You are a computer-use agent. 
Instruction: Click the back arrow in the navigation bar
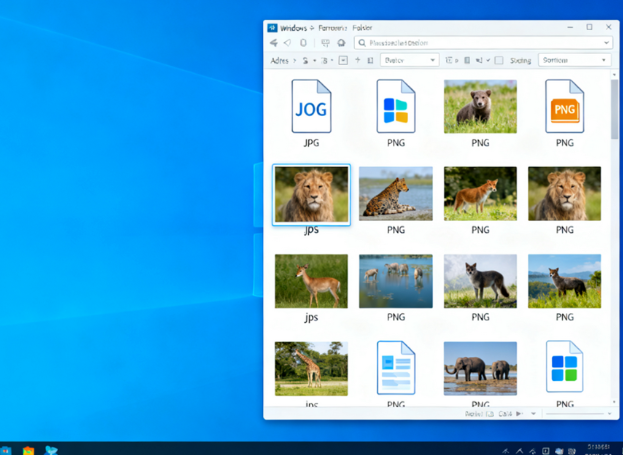[x=274, y=43]
